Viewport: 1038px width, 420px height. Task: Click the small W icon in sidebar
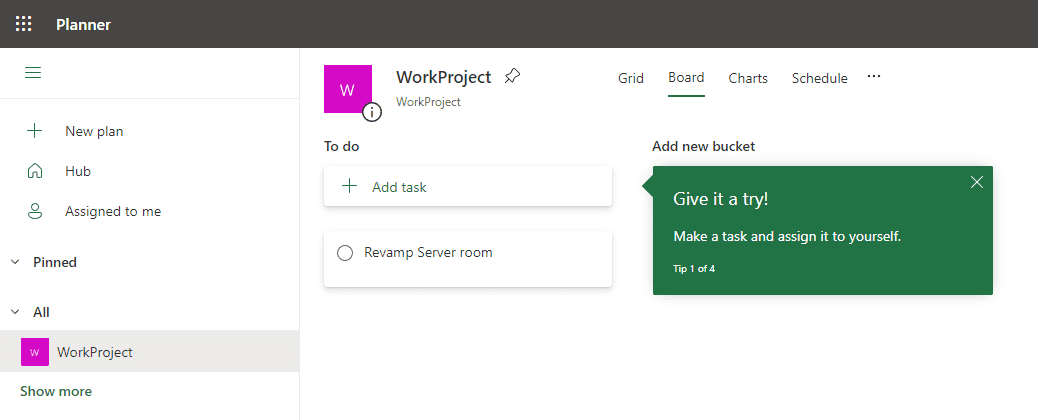(35, 352)
